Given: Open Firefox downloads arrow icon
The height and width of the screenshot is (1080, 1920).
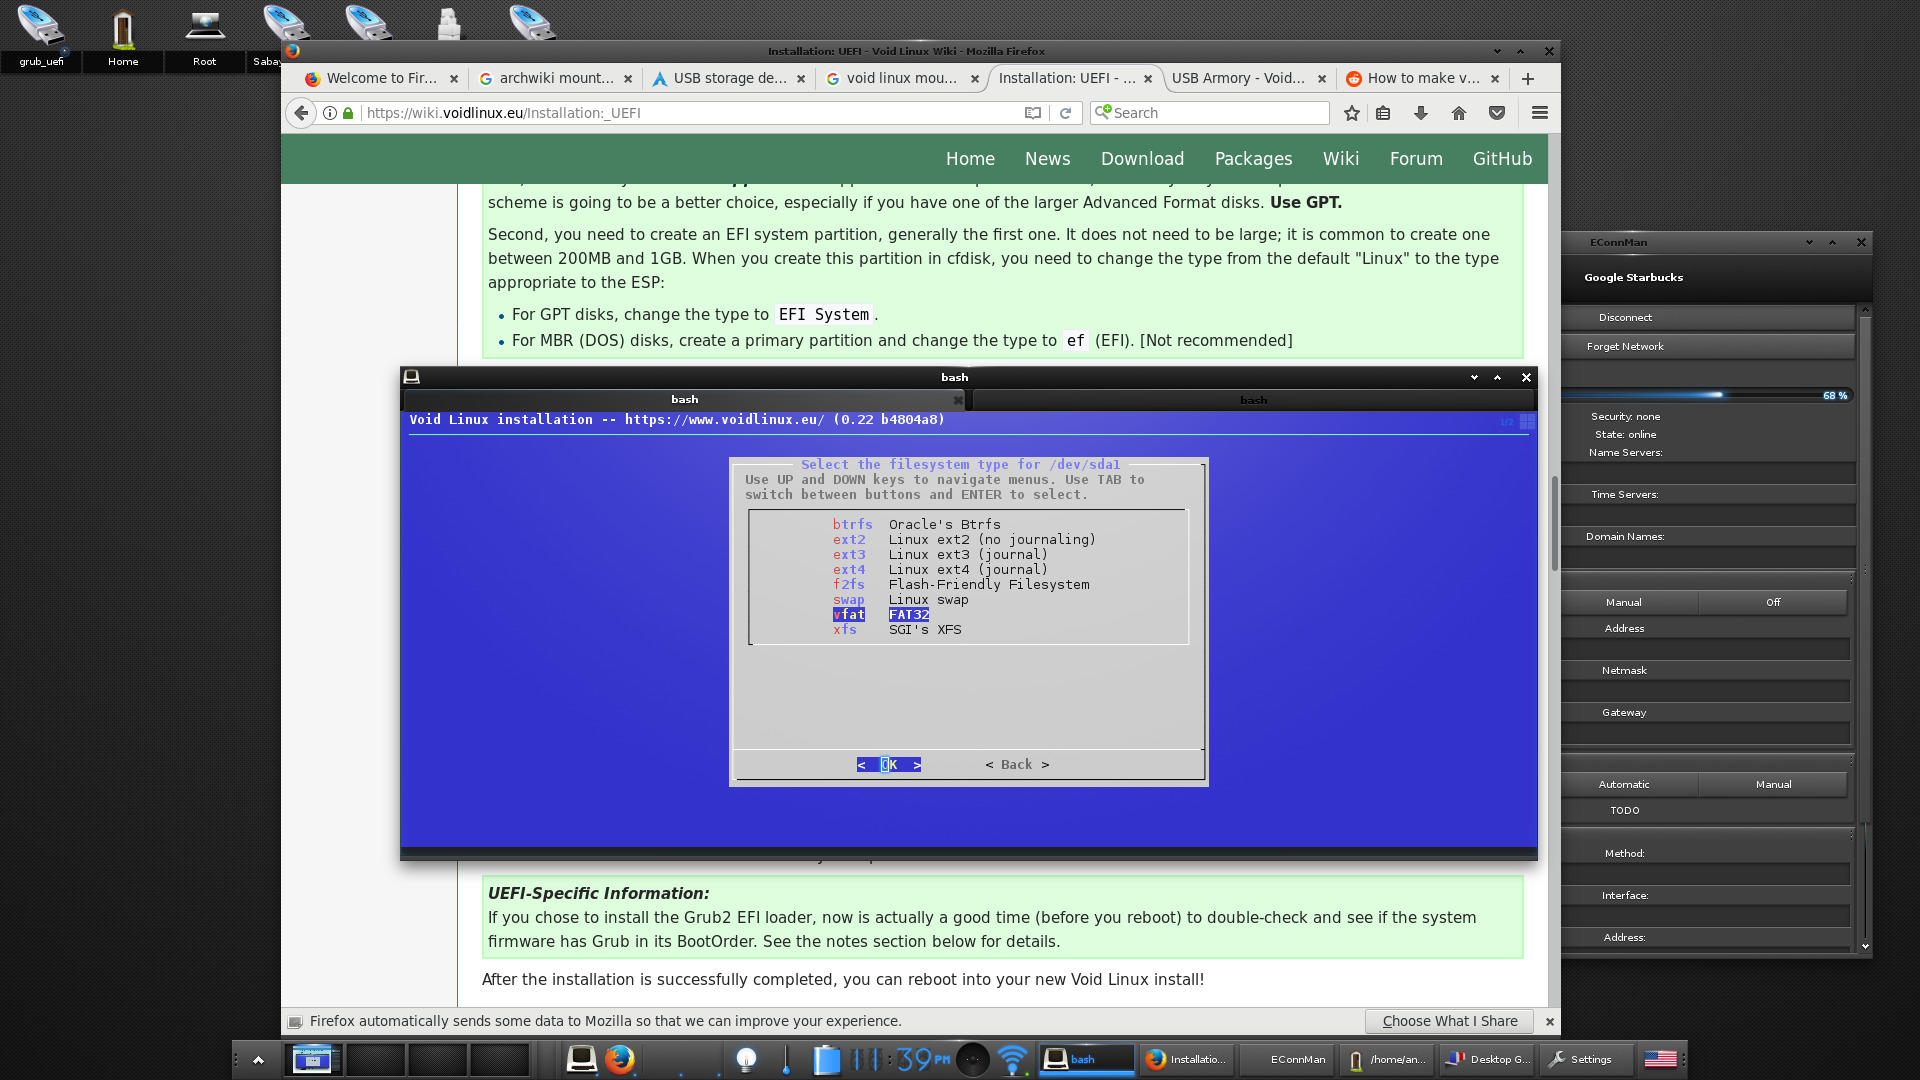Looking at the screenshot, I should click(x=1421, y=113).
